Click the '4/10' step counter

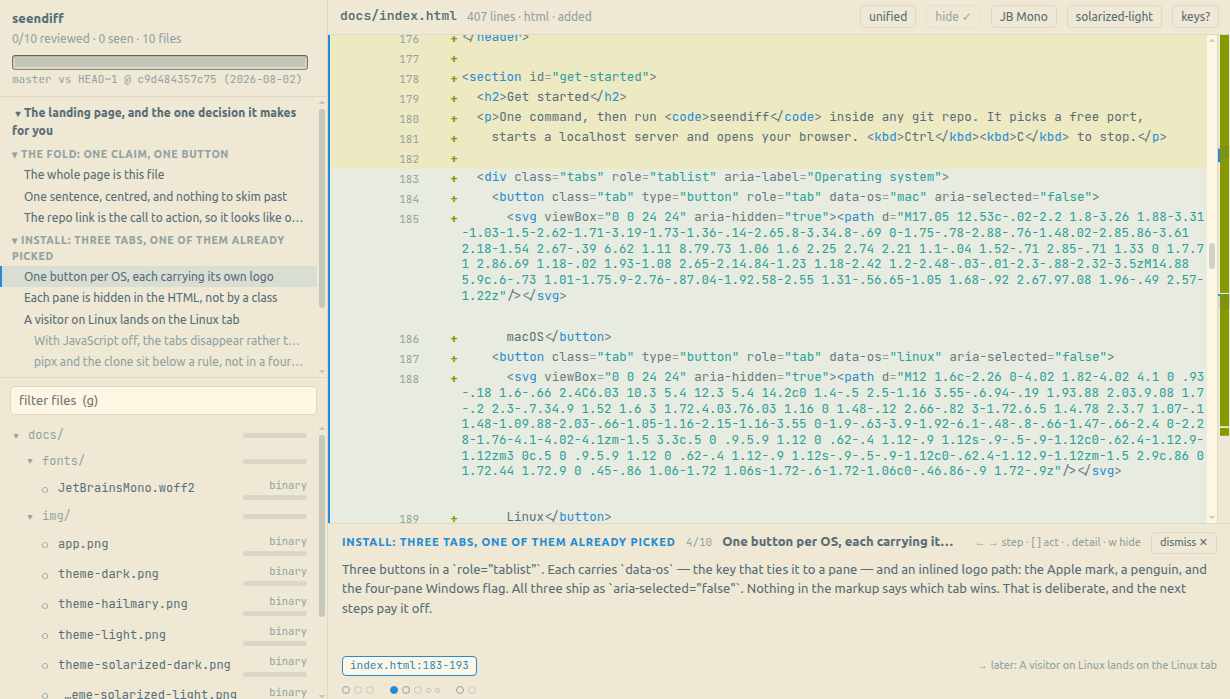[699, 542]
